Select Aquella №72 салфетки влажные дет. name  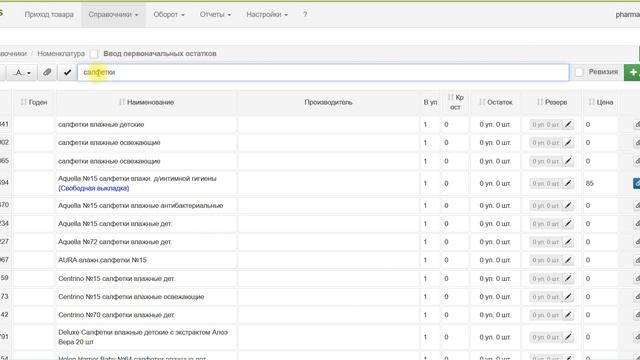(115, 242)
